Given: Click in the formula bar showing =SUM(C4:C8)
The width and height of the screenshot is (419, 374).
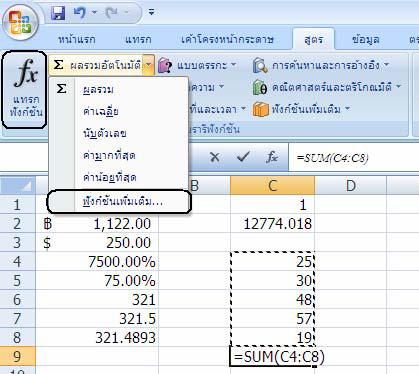Looking at the screenshot, I should pos(353,157).
